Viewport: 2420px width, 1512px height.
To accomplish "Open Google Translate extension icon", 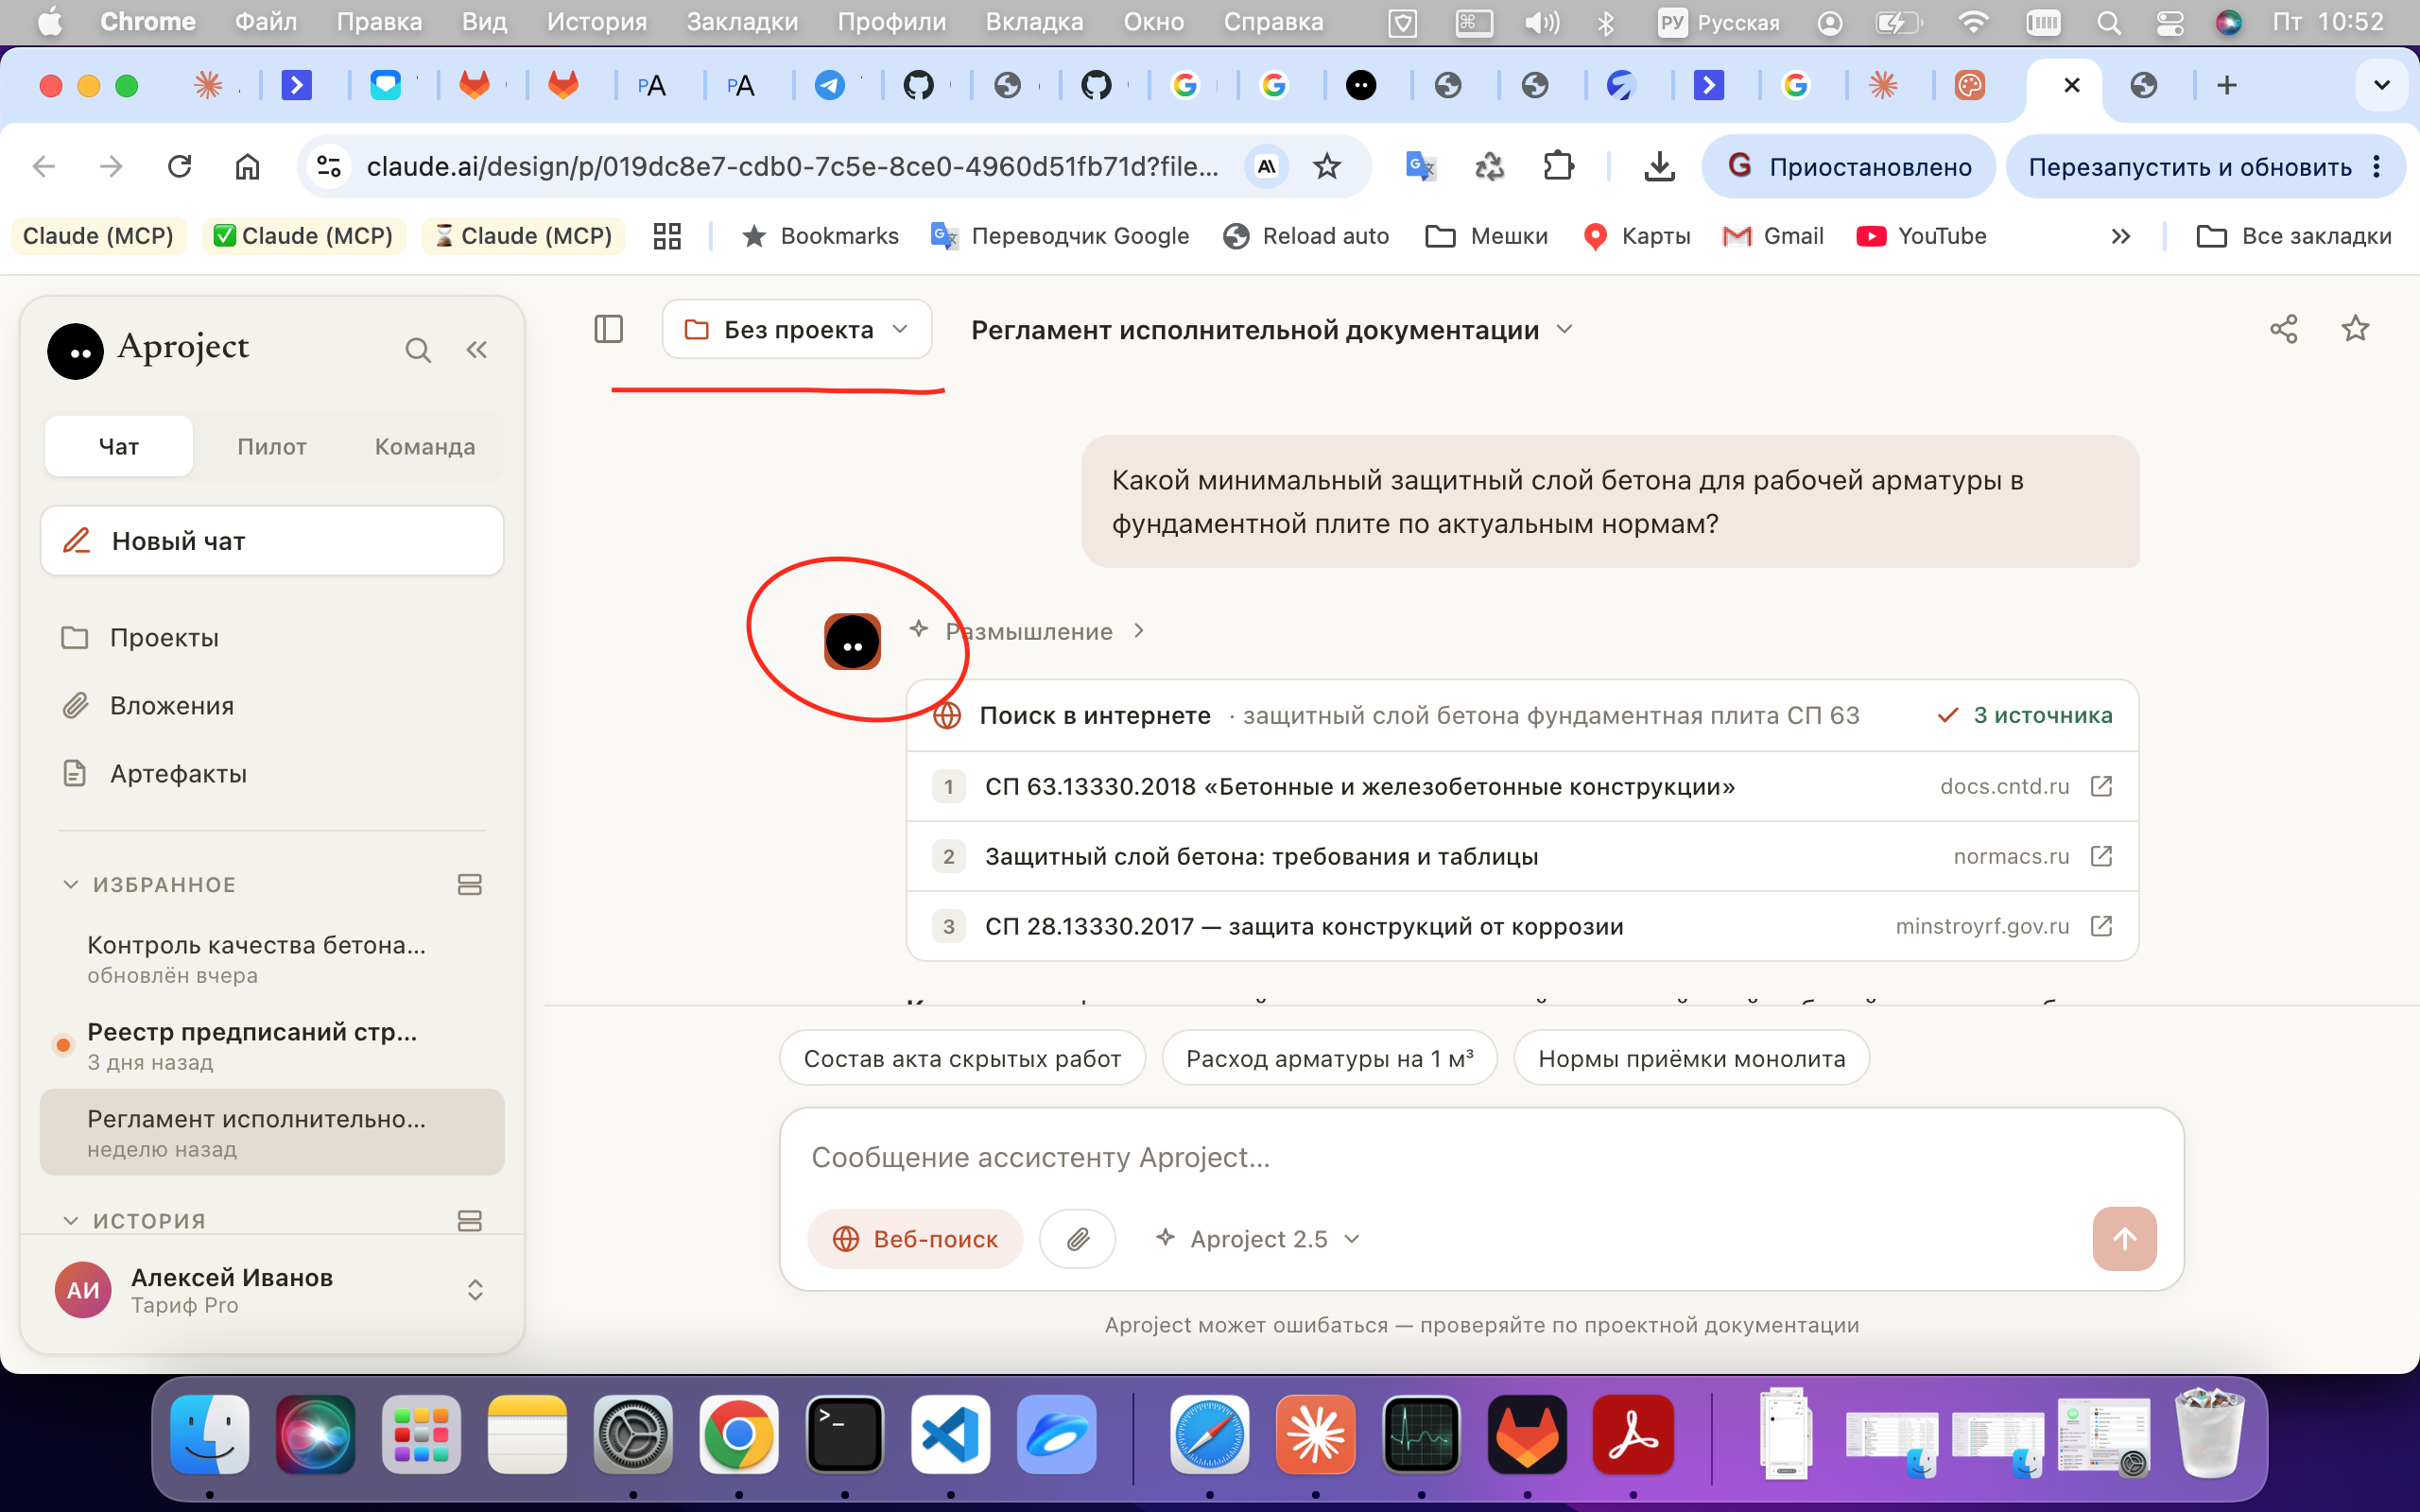I will tap(1420, 166).
